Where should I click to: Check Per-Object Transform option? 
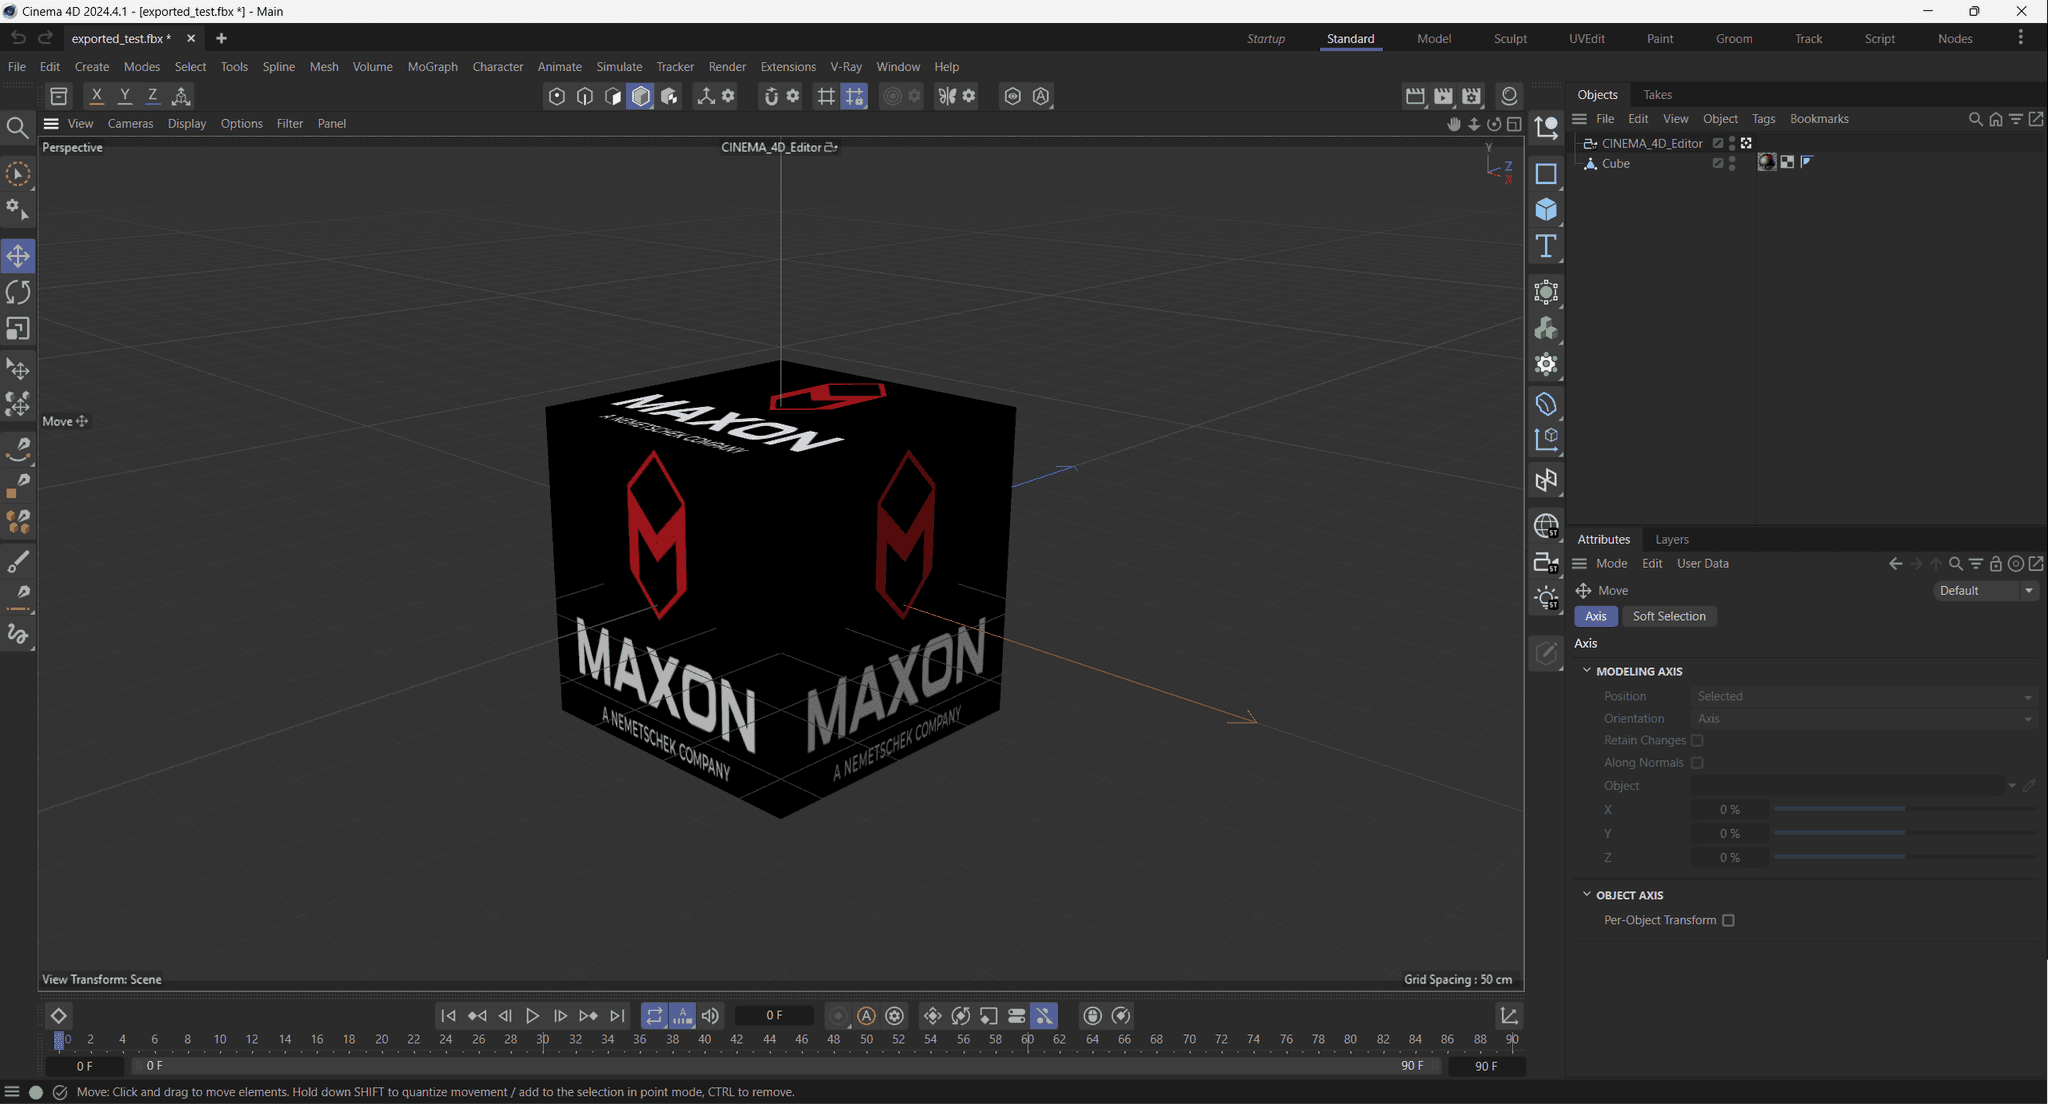(1728, 920)
